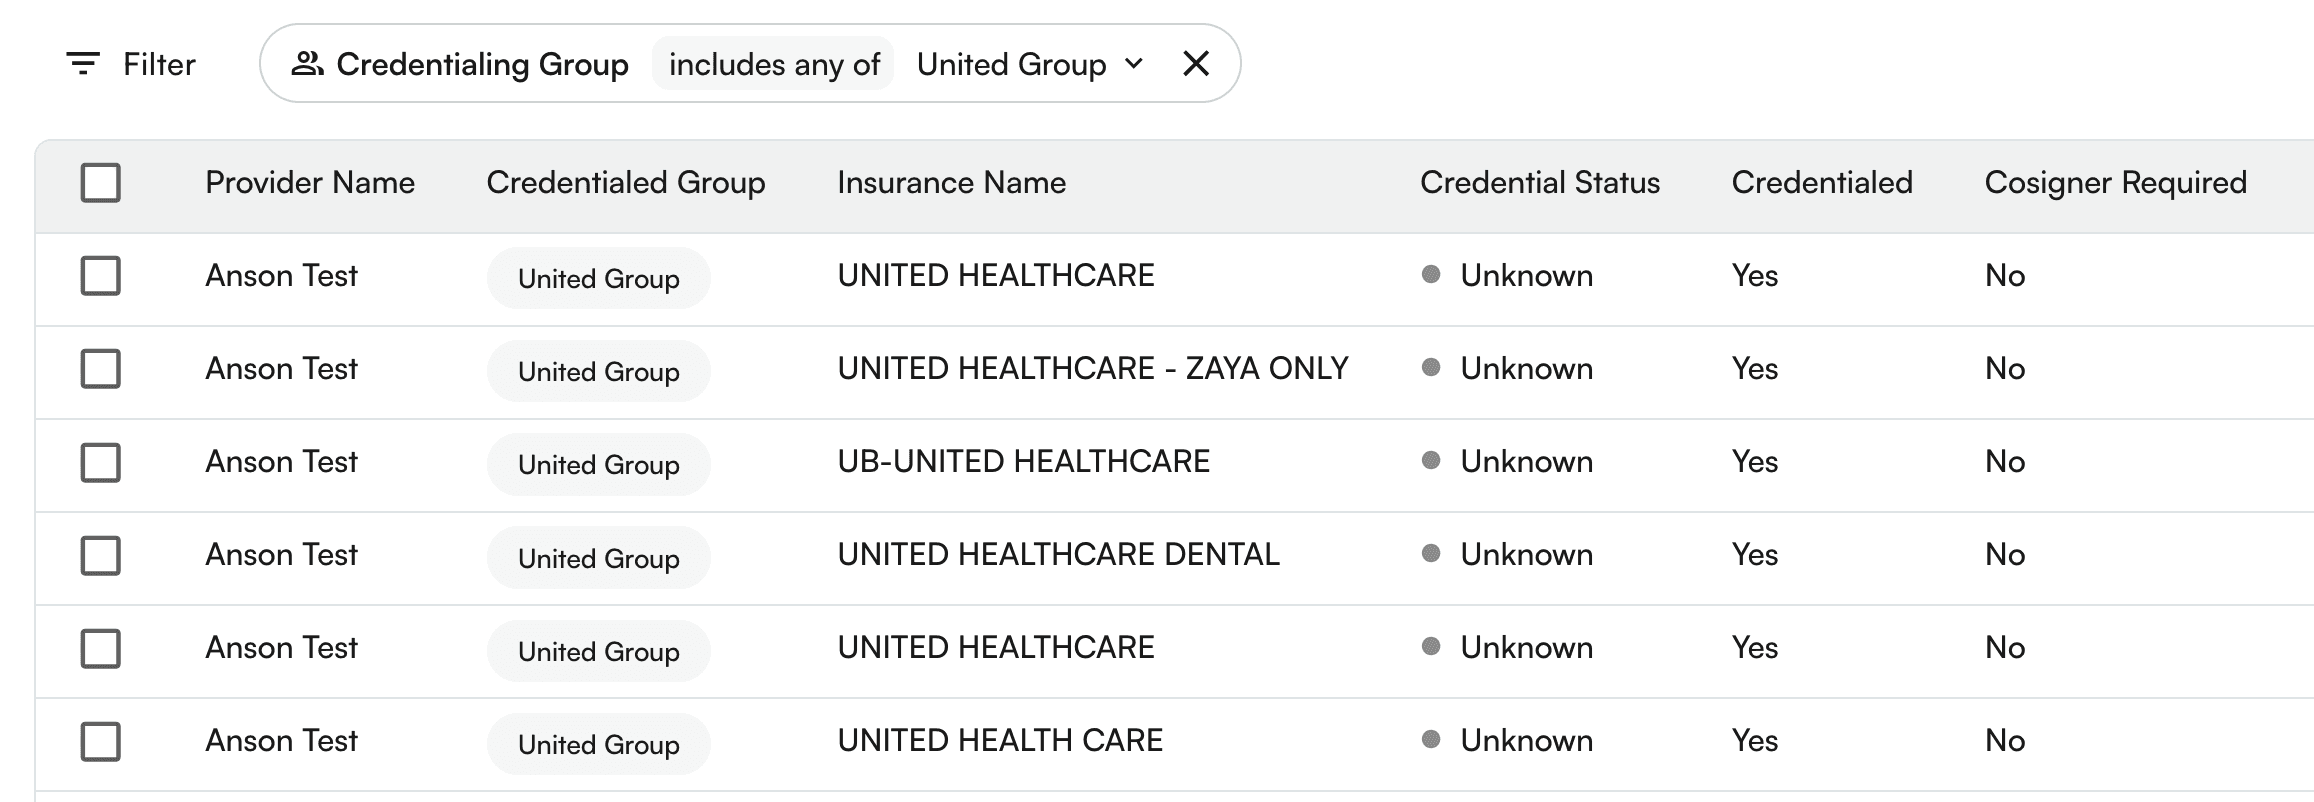
Task: Click United Group tag in first row
Action: tap(598, 278)
